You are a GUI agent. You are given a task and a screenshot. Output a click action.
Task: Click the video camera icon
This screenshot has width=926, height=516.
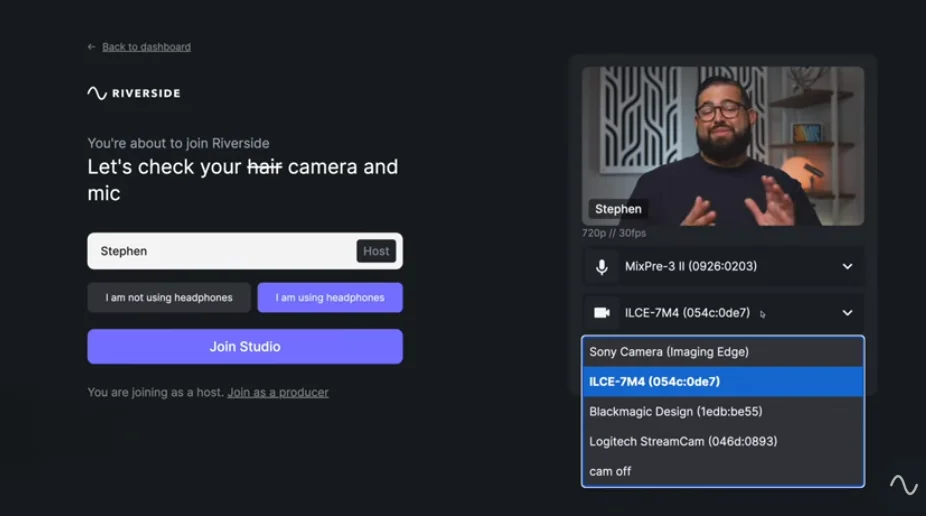tap(601, 313)
